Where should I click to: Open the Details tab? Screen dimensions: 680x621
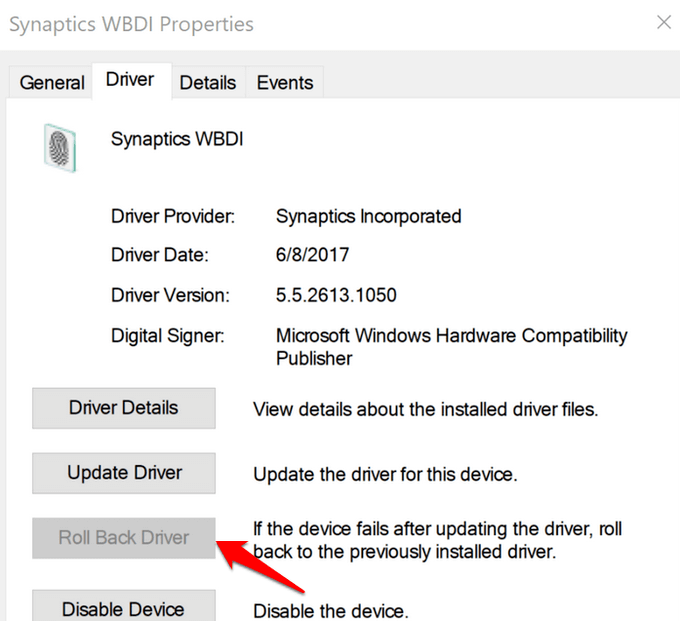point(208,82)
